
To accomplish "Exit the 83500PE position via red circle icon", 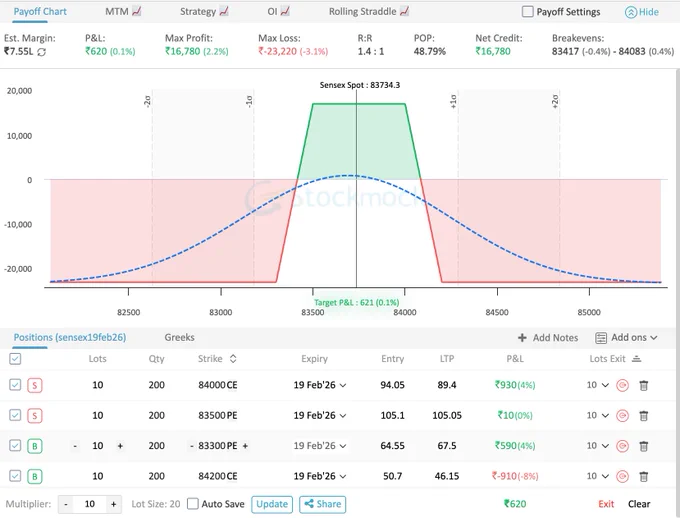I will click(x=622, y=416).
